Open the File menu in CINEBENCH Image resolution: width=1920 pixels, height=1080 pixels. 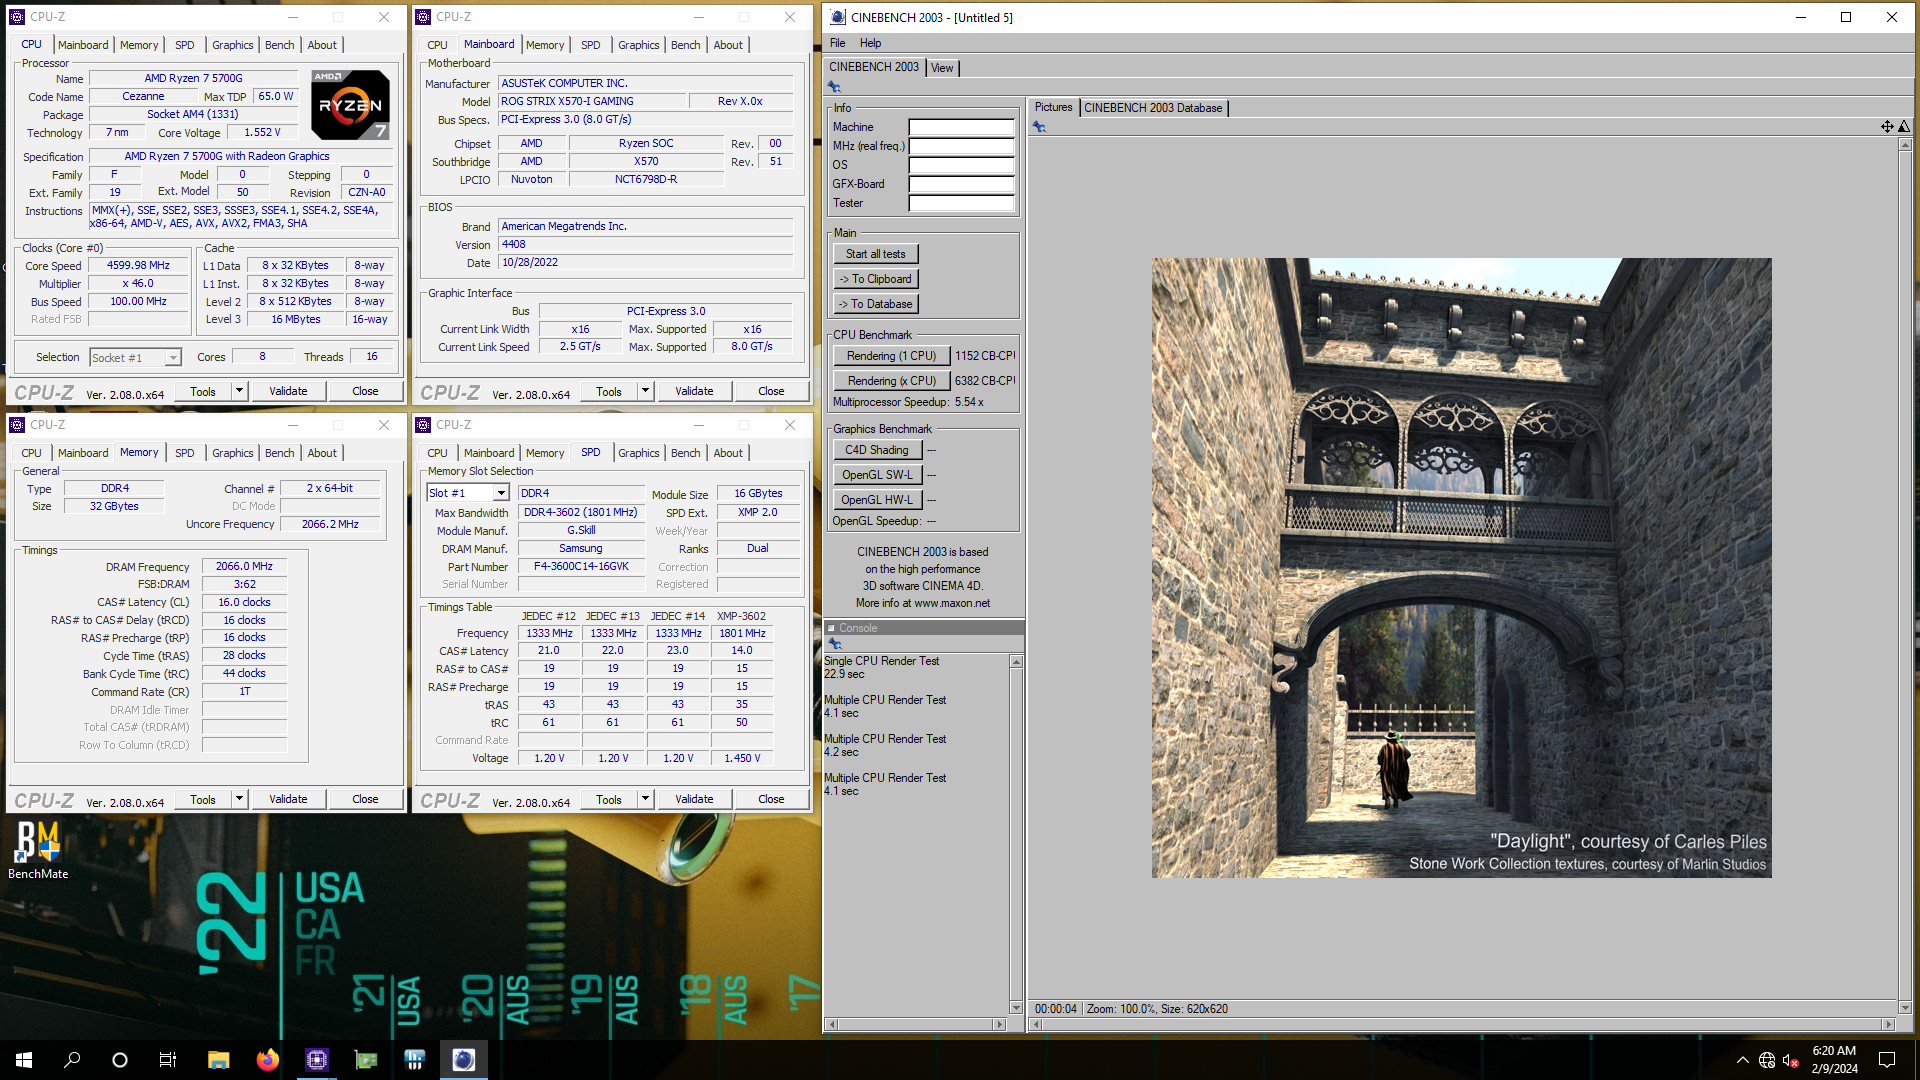pos(837,43)
